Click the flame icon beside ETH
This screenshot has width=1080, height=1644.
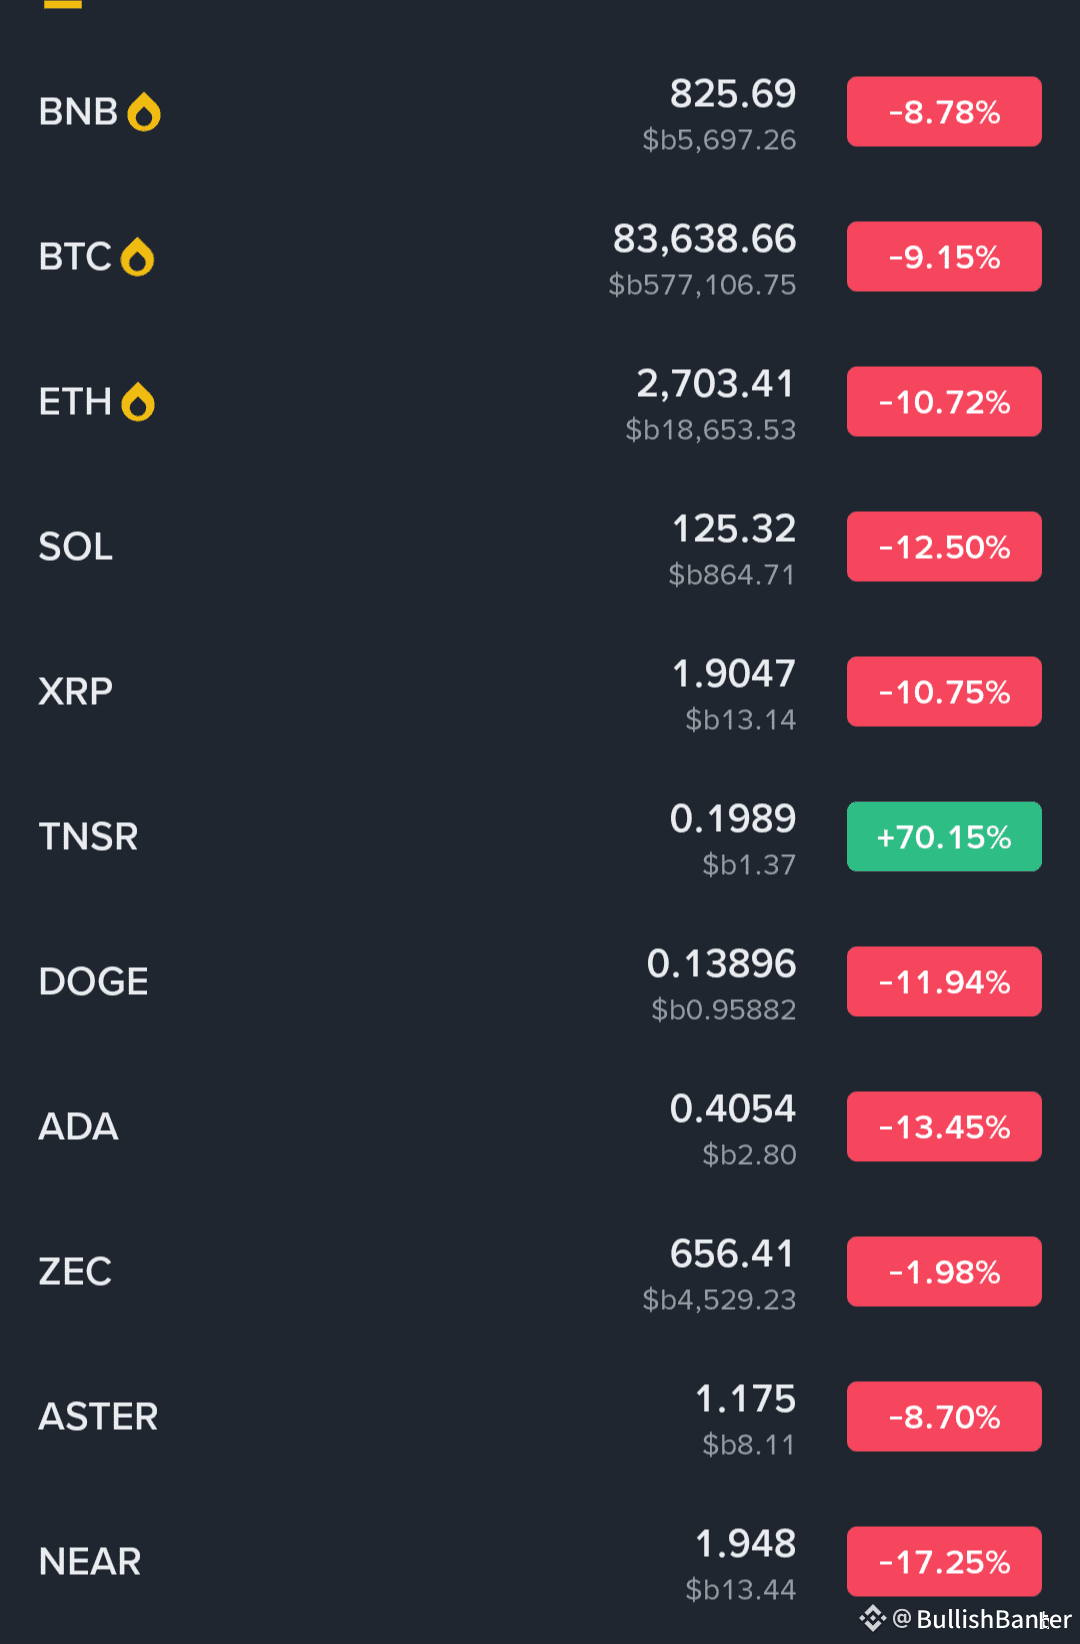tap(138, 402)
